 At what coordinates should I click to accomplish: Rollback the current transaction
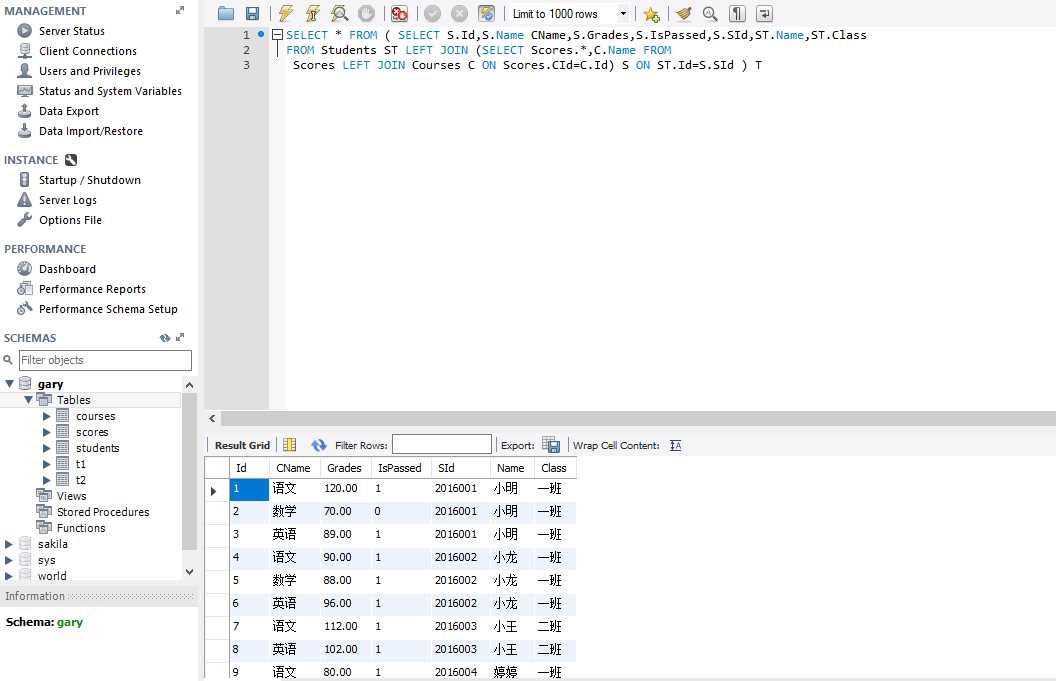[459, 13]
